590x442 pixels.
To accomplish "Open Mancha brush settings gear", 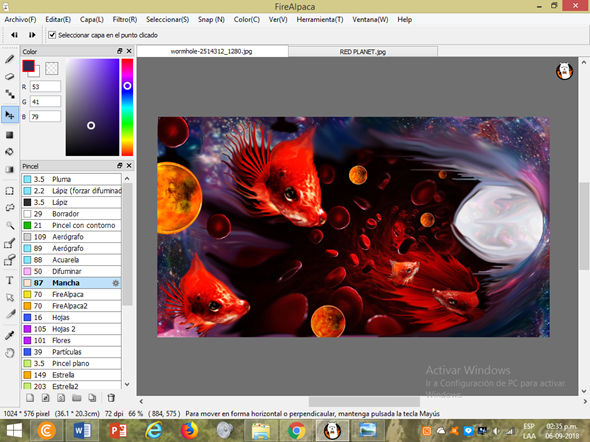I will [116, 283].
